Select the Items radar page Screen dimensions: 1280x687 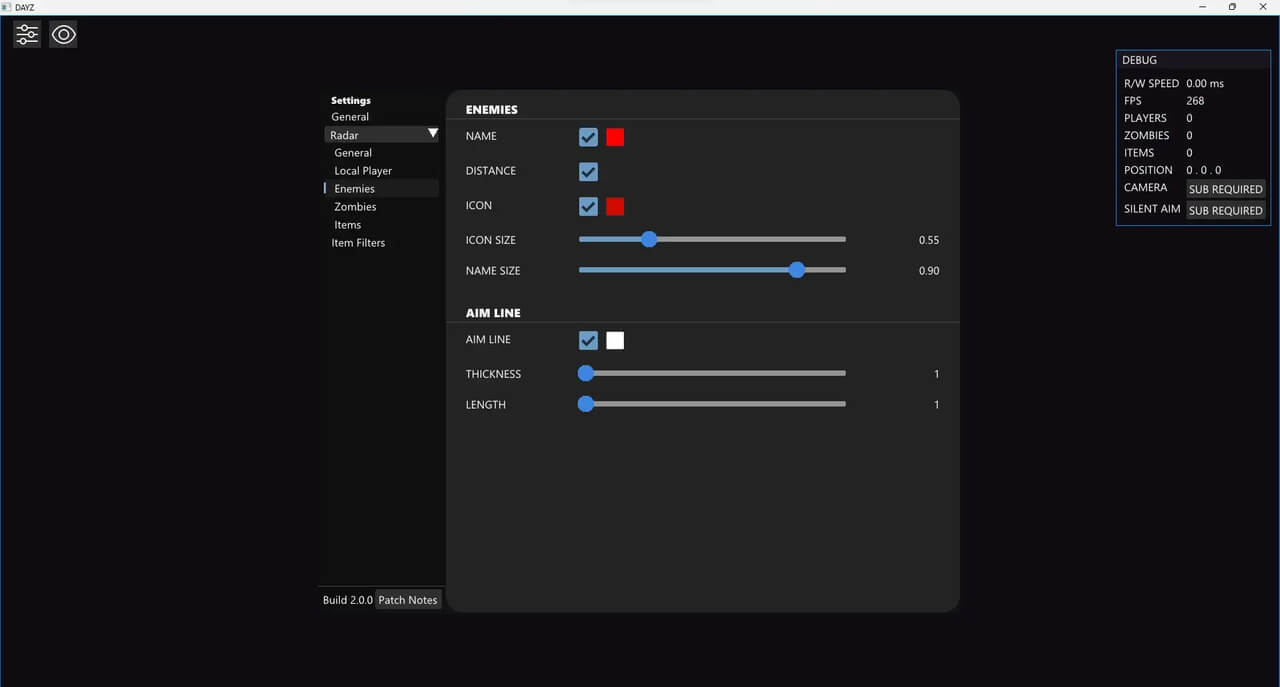(348, 225)
